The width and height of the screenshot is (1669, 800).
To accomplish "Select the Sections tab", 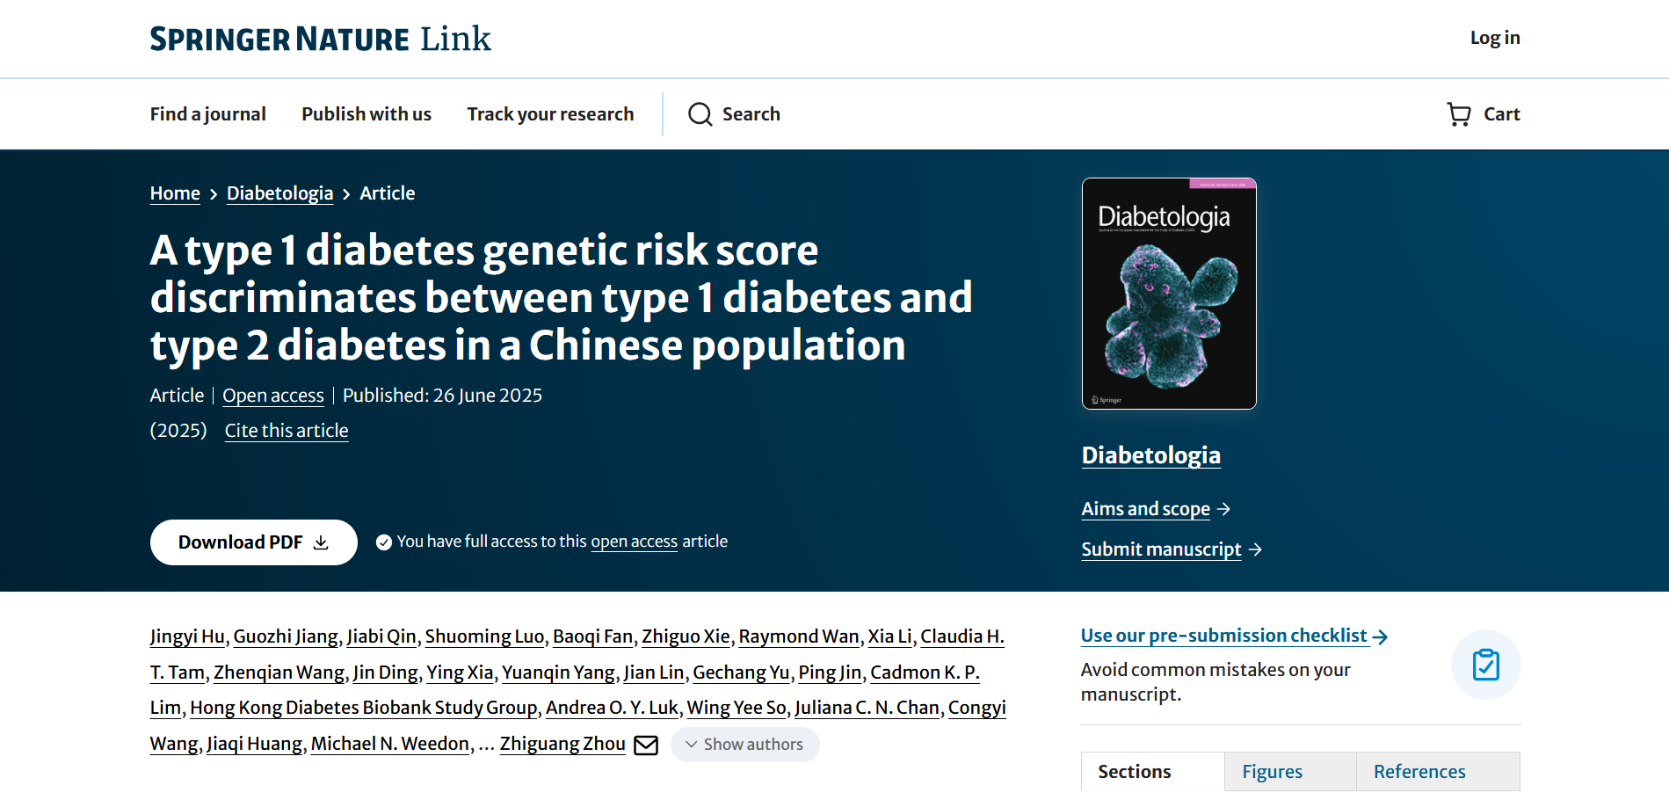I will 1134,771.
